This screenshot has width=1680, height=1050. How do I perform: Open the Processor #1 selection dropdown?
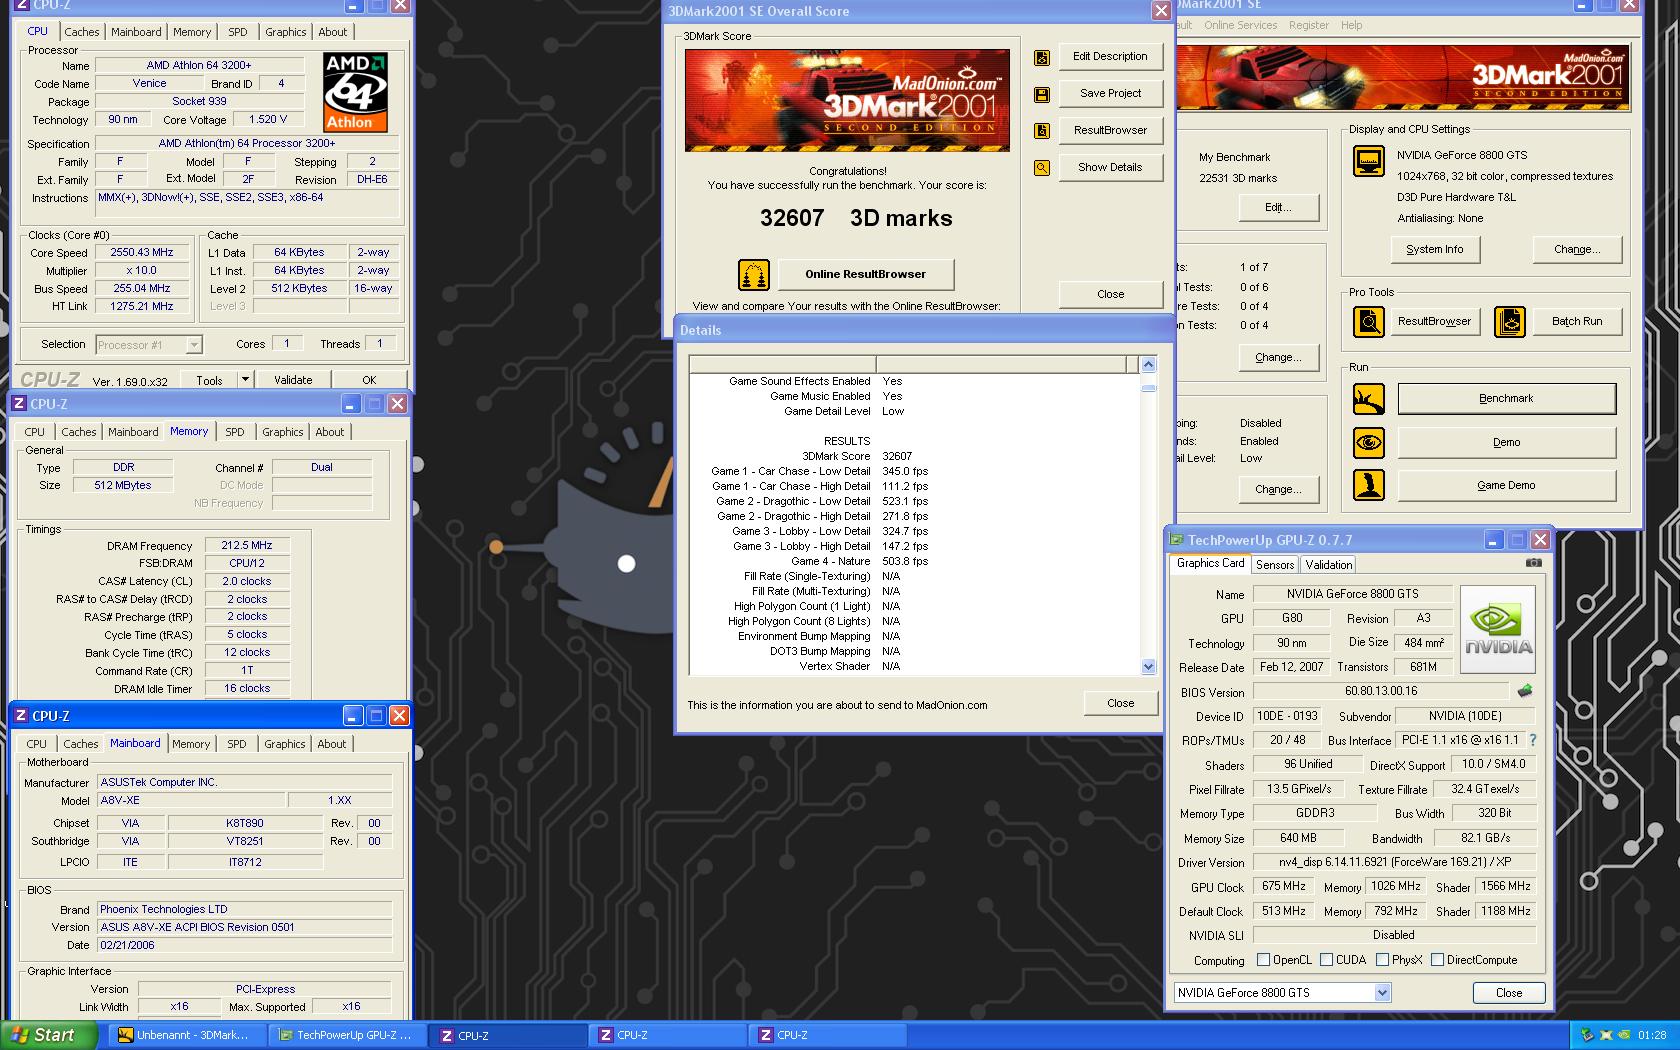pyautogui.click(x=194, y=345)
